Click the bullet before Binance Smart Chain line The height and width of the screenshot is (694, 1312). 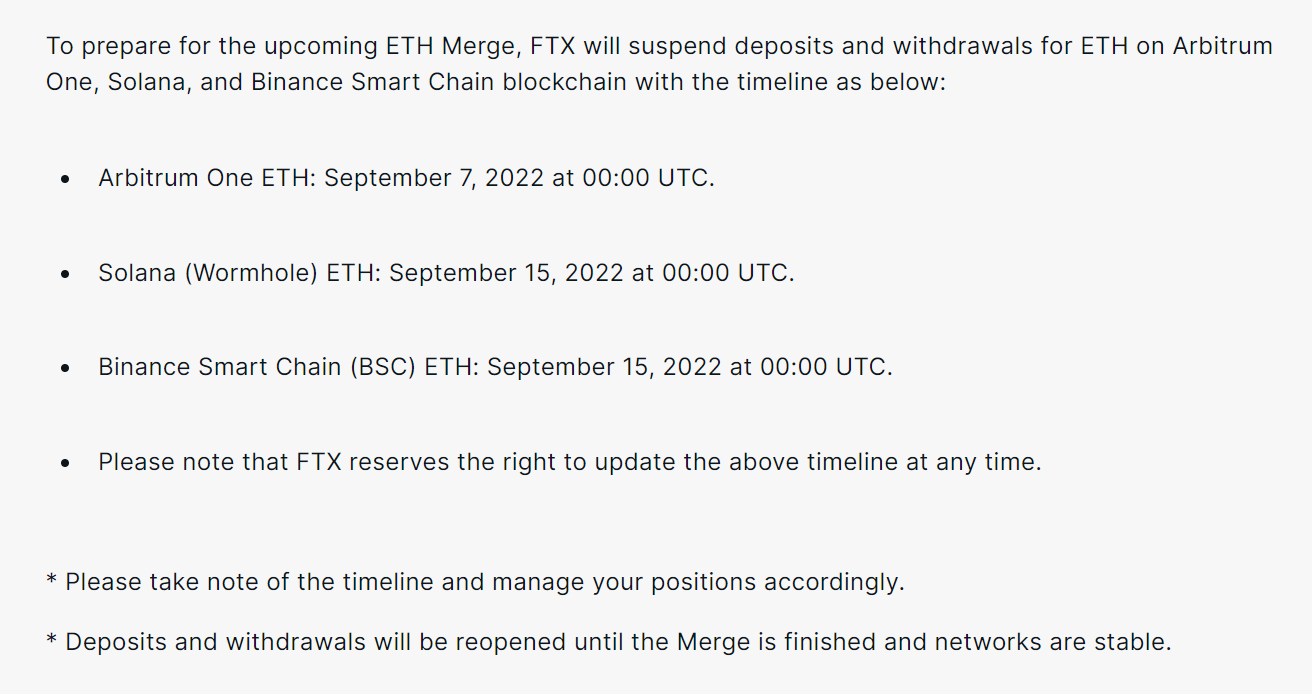tap(65, 369)
